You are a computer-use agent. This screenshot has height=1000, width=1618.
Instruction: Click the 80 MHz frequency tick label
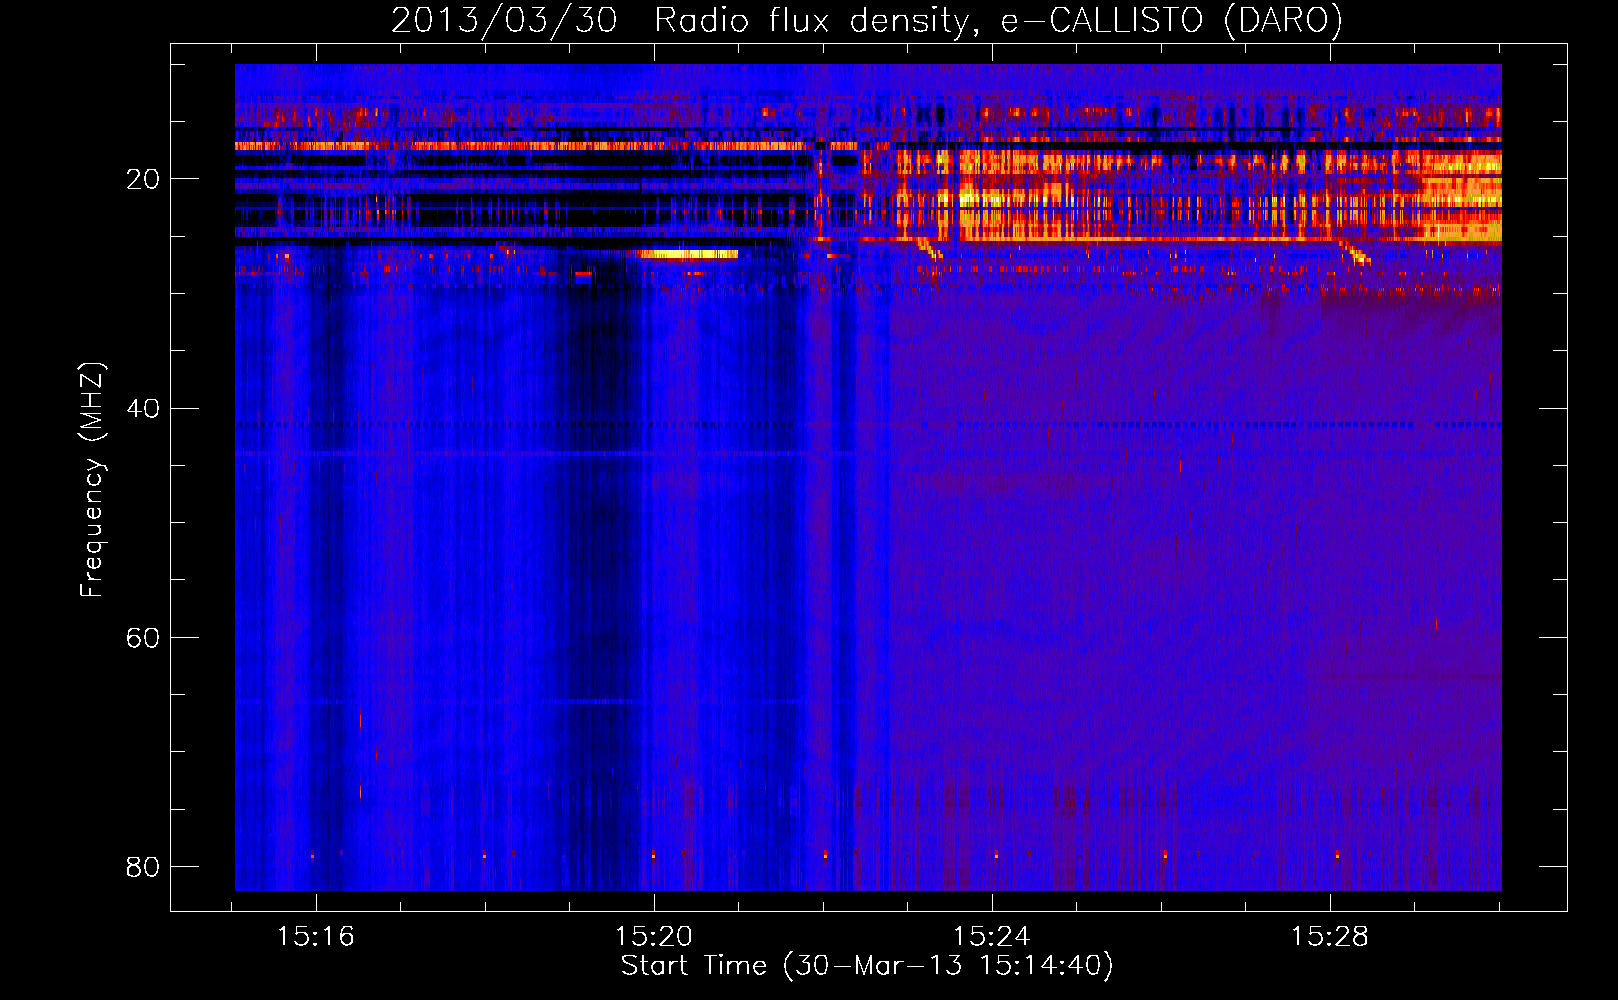click(x=143, y=866)
